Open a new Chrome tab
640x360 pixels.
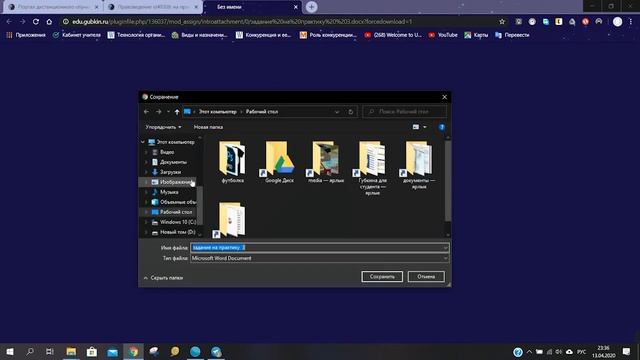coord(311,7)
